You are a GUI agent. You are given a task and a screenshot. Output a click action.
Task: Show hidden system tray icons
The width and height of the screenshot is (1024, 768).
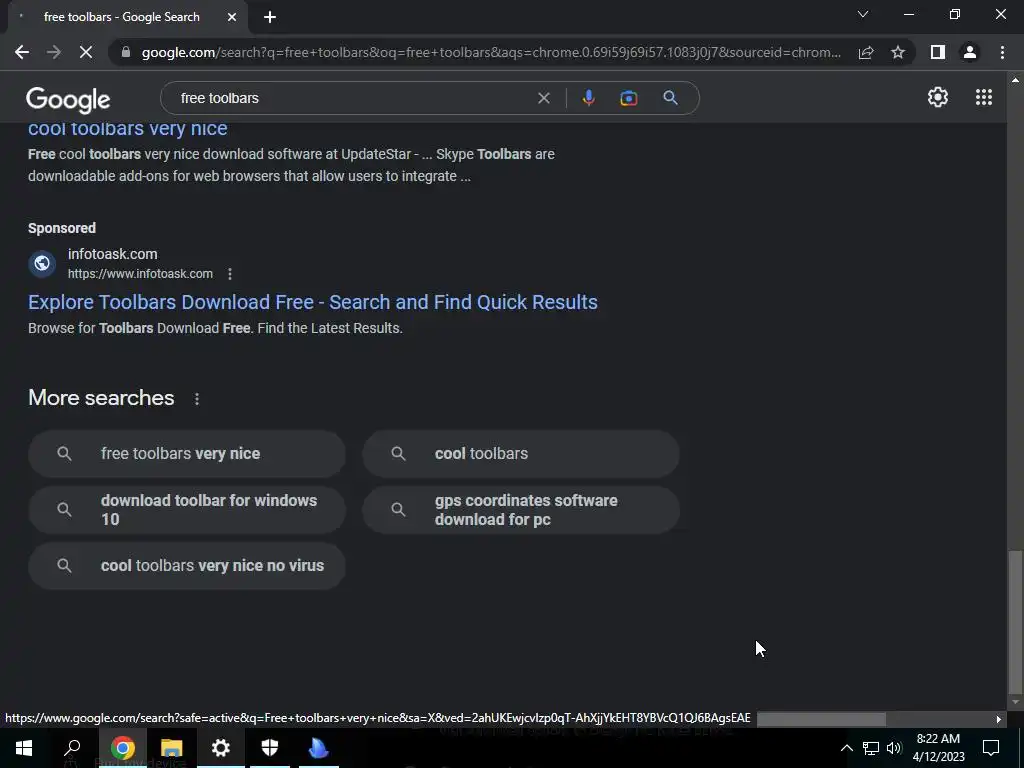pos(846,748)
